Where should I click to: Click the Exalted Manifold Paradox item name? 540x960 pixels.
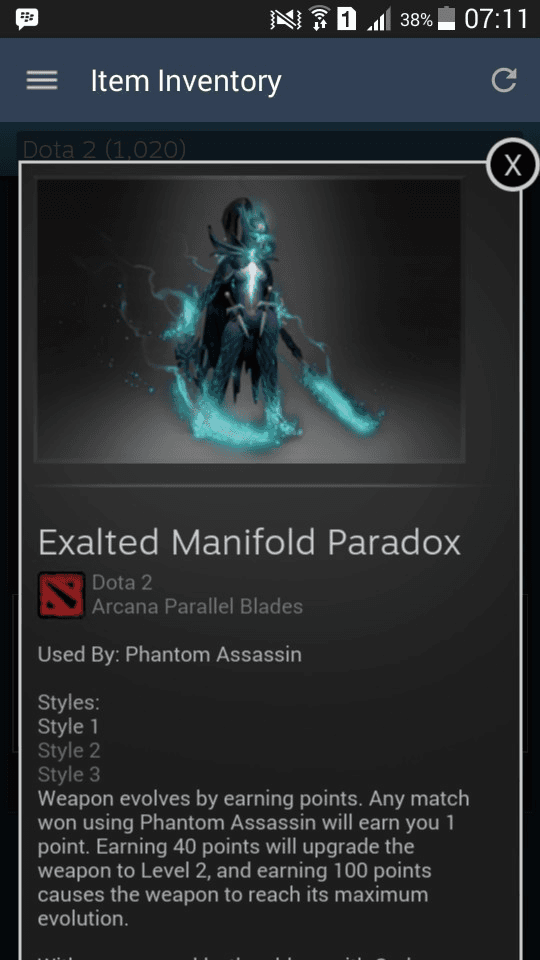coord(249,542)
